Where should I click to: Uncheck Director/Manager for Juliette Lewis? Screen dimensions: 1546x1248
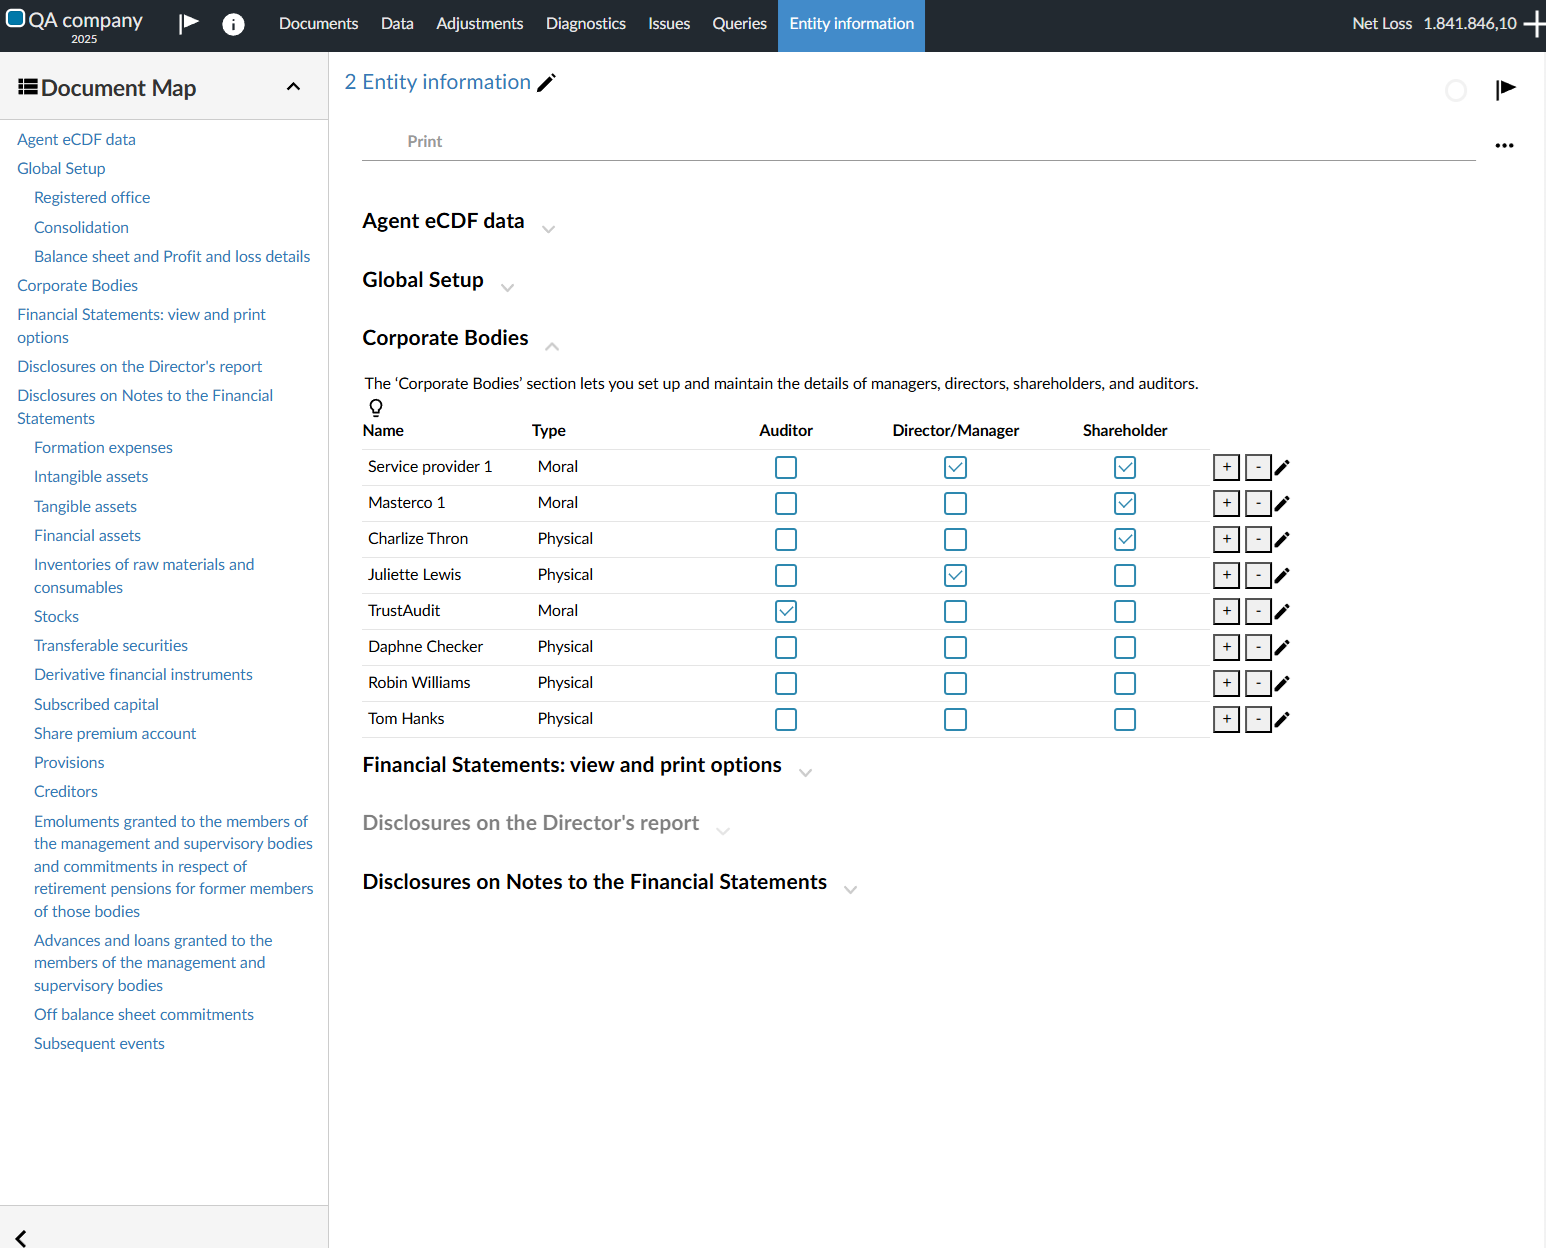coord(955,575)
